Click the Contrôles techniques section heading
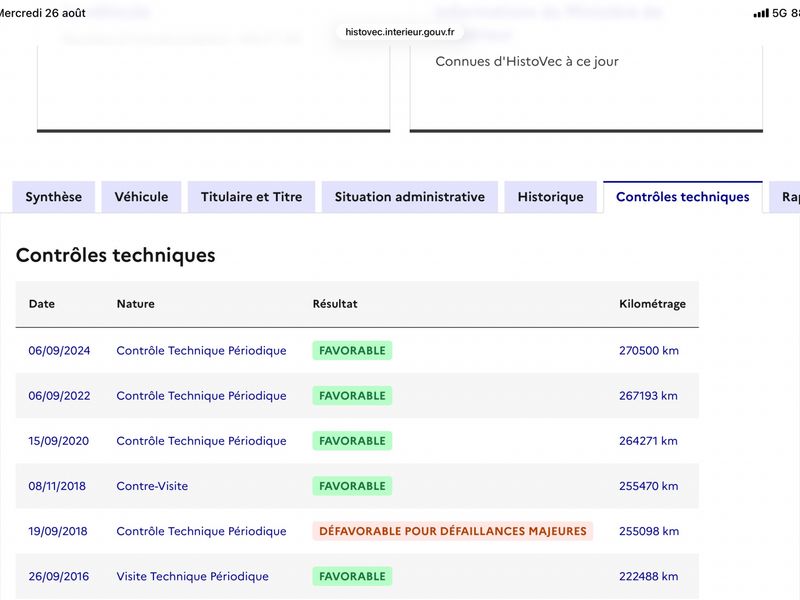This screenshot has width=800, height=600. [x=116, y=255]
